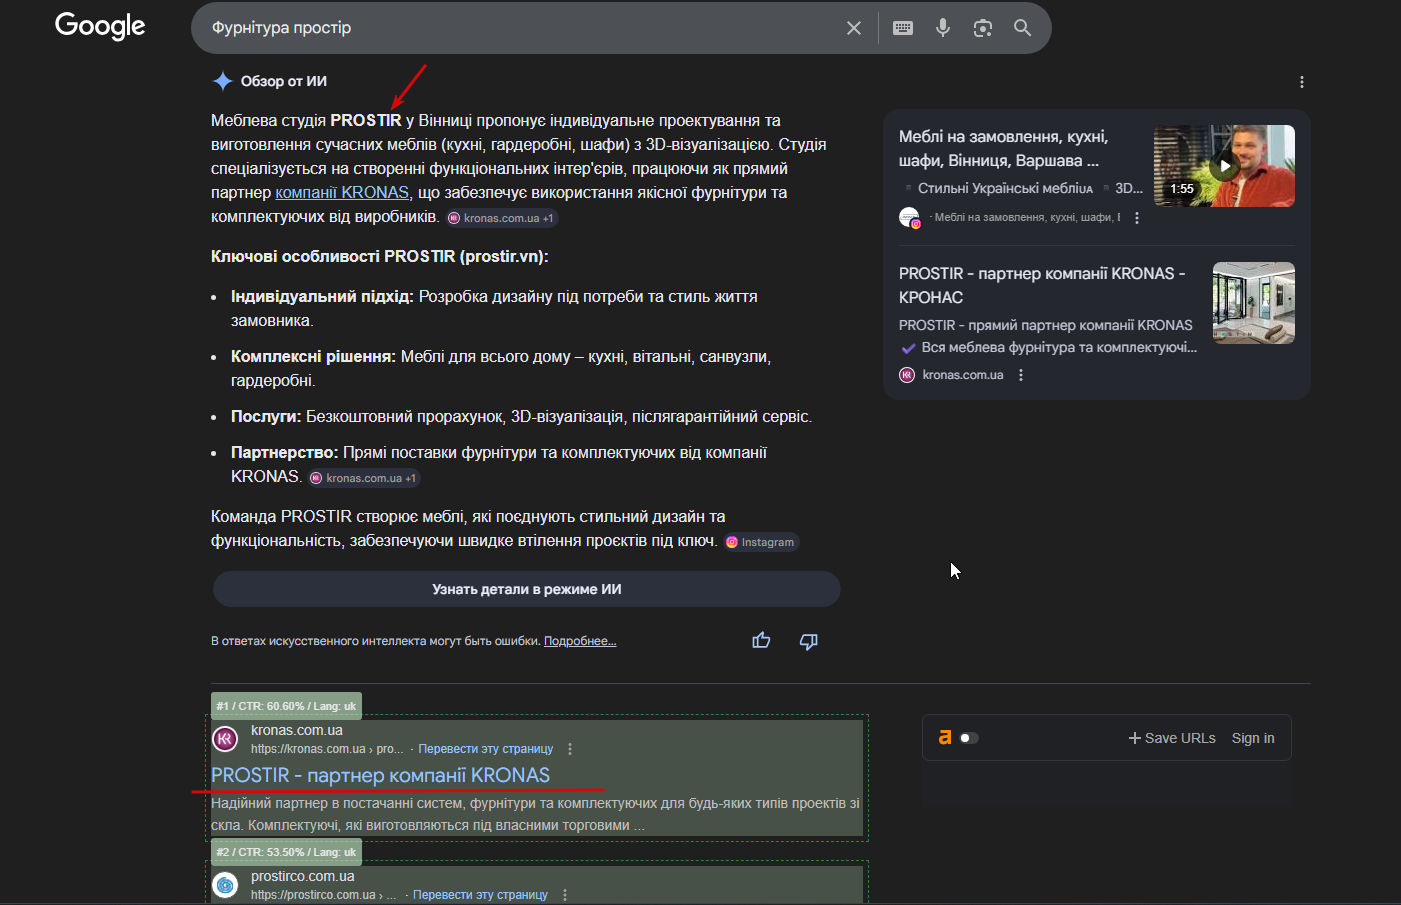Click the '#2 / CTR: 53.50% / Lang: uk' badge
This screenshot has height=905, width=1401.
286,852
